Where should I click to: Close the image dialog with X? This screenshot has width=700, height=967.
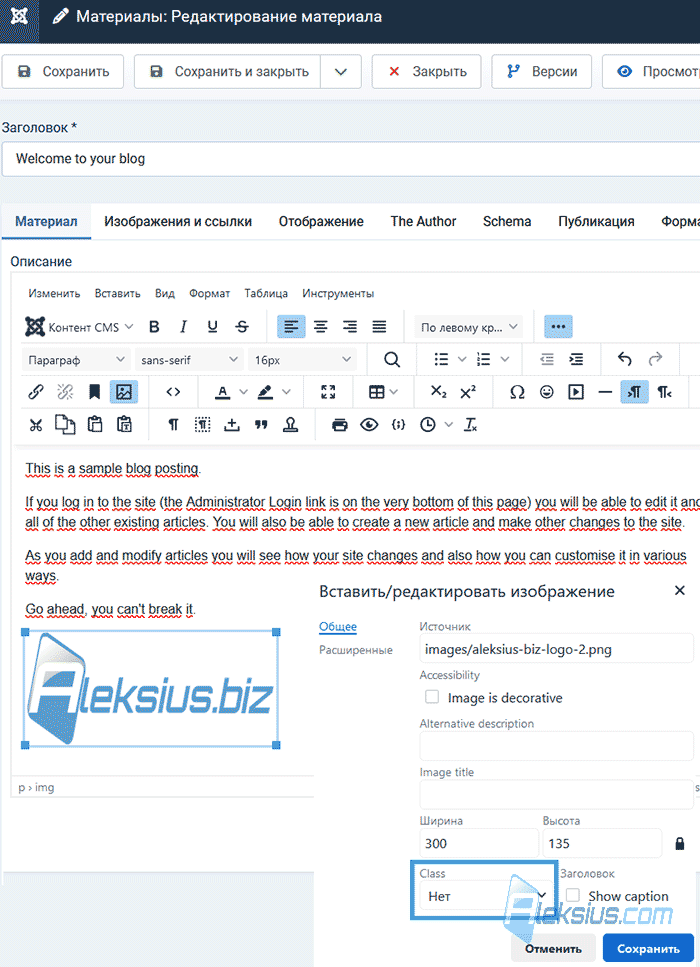coord(680,590)
